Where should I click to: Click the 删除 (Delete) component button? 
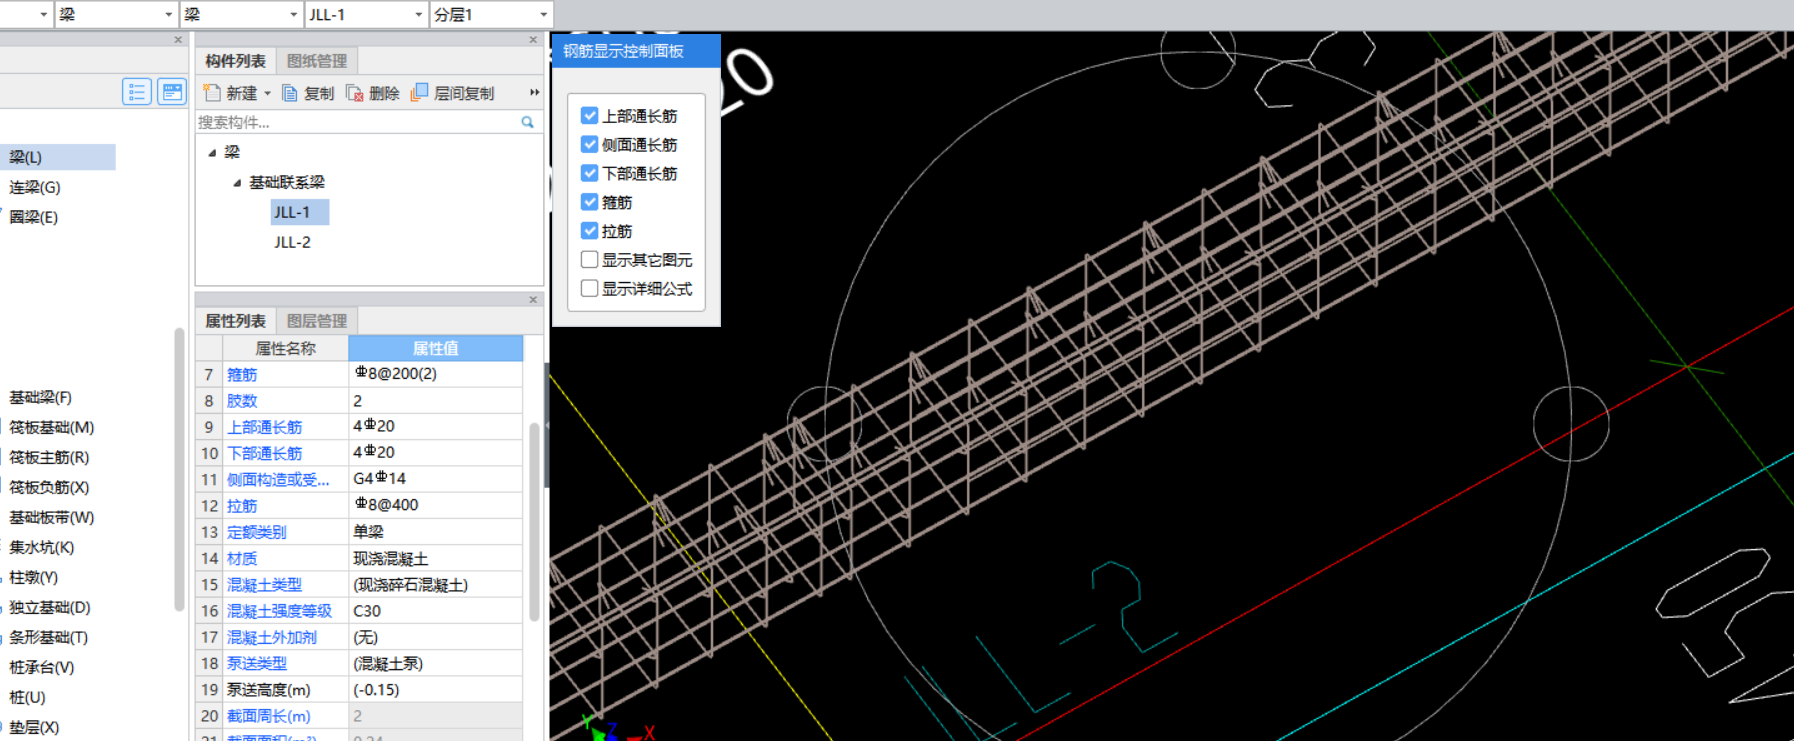(373, 93)
